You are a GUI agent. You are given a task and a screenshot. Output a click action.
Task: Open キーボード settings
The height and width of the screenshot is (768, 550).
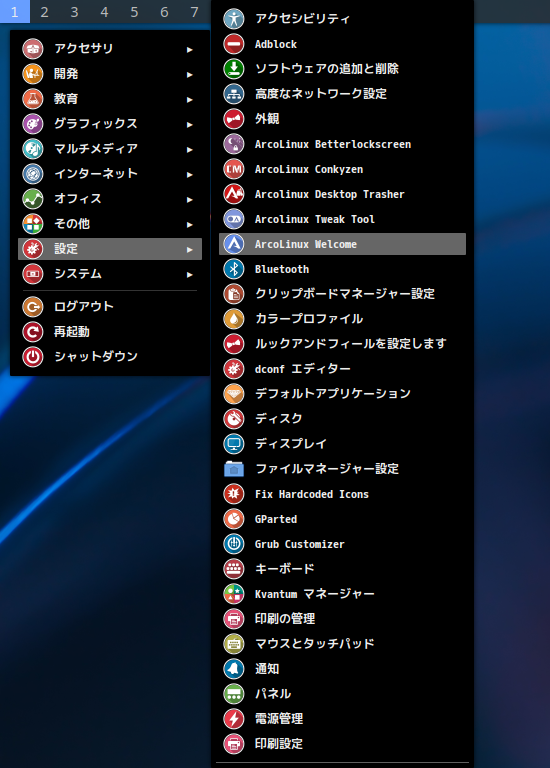342,569
